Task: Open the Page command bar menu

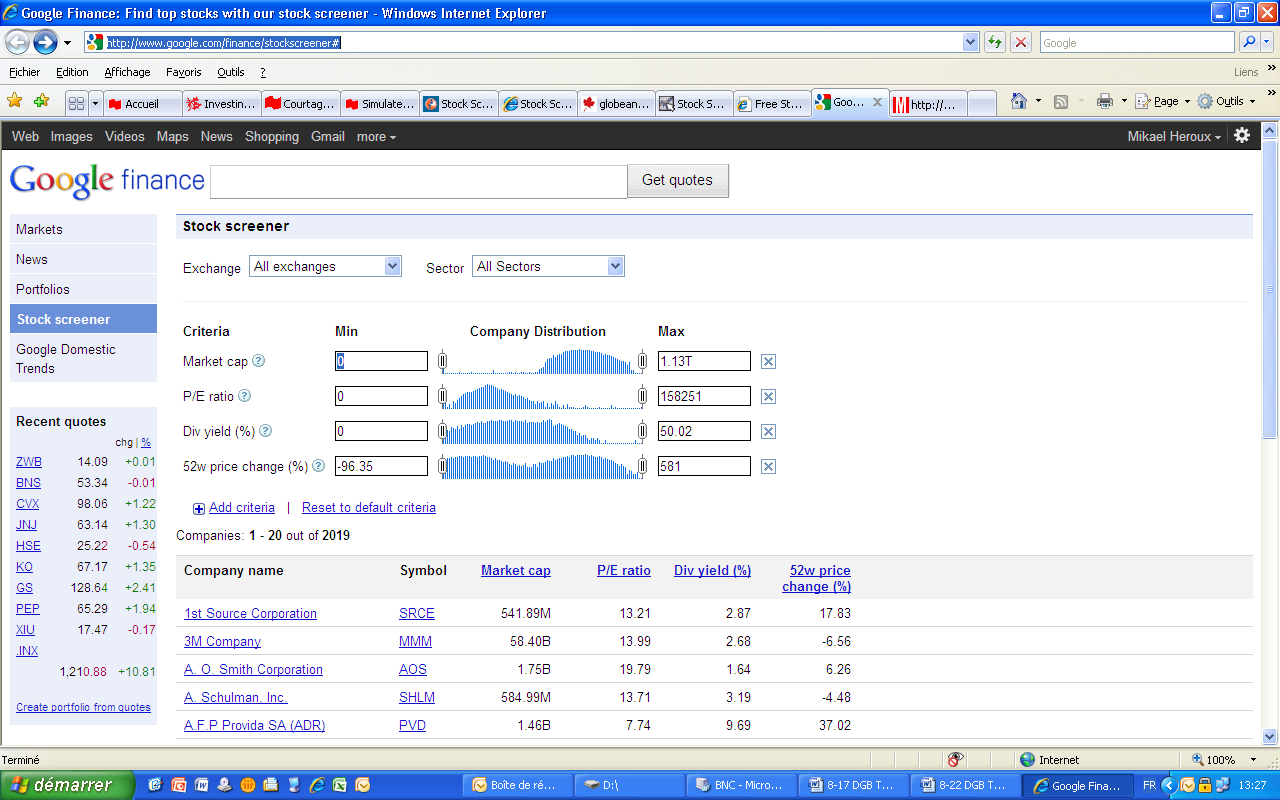Action: point(1162,101)
